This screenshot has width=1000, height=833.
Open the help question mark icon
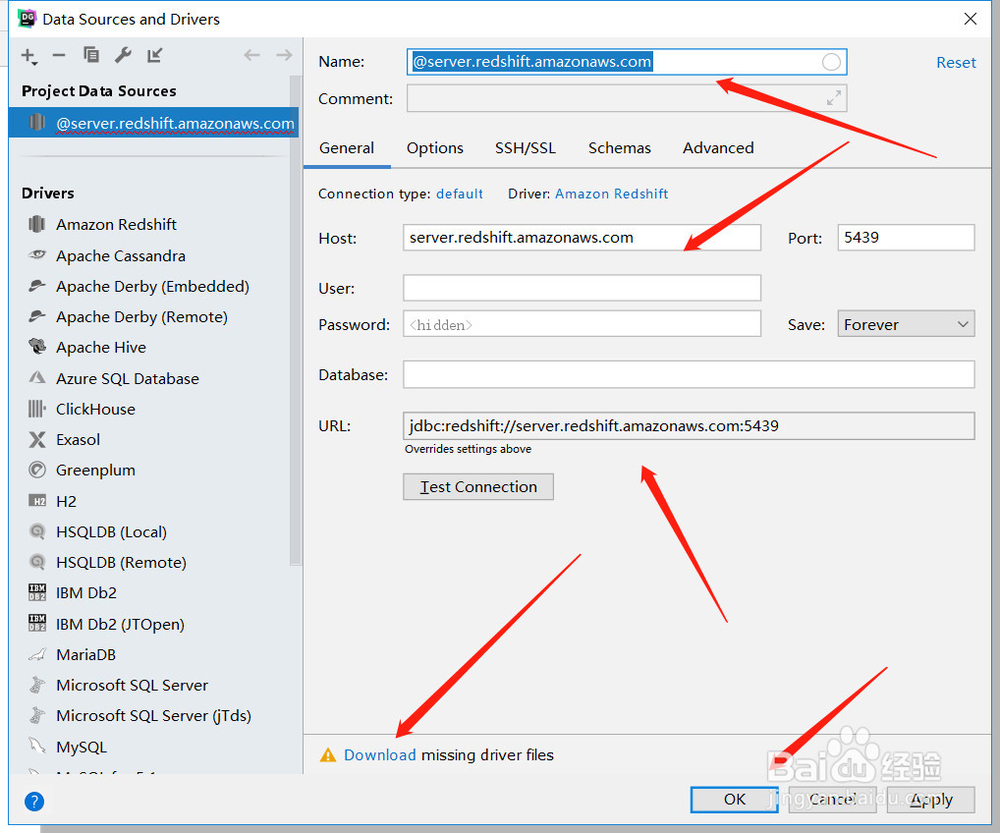click(34, 801)
